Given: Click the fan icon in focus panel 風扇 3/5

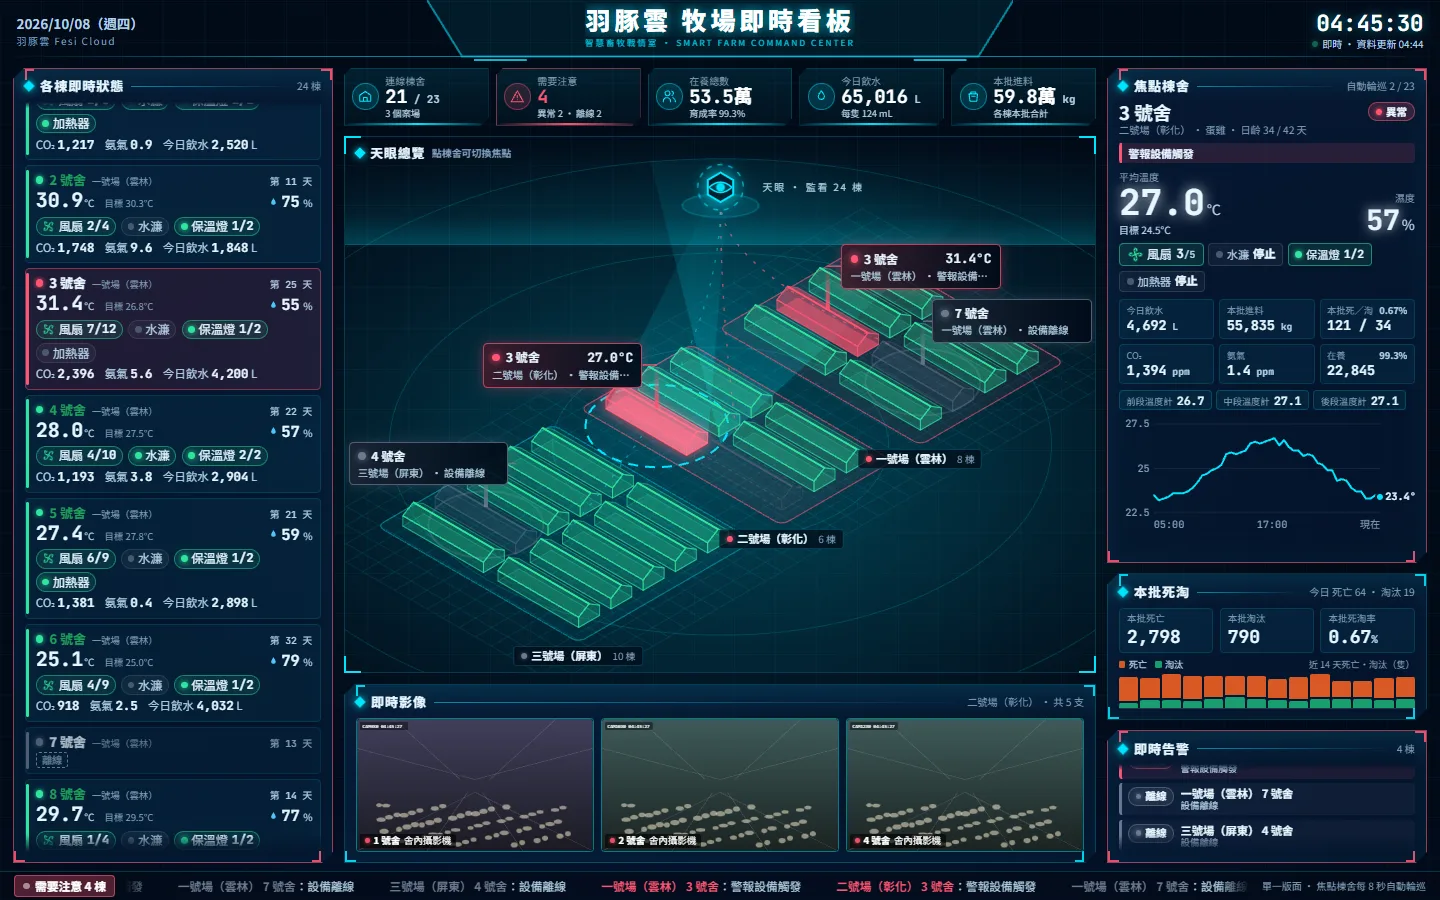Looking at the screenshot, I should [1135, 254].
